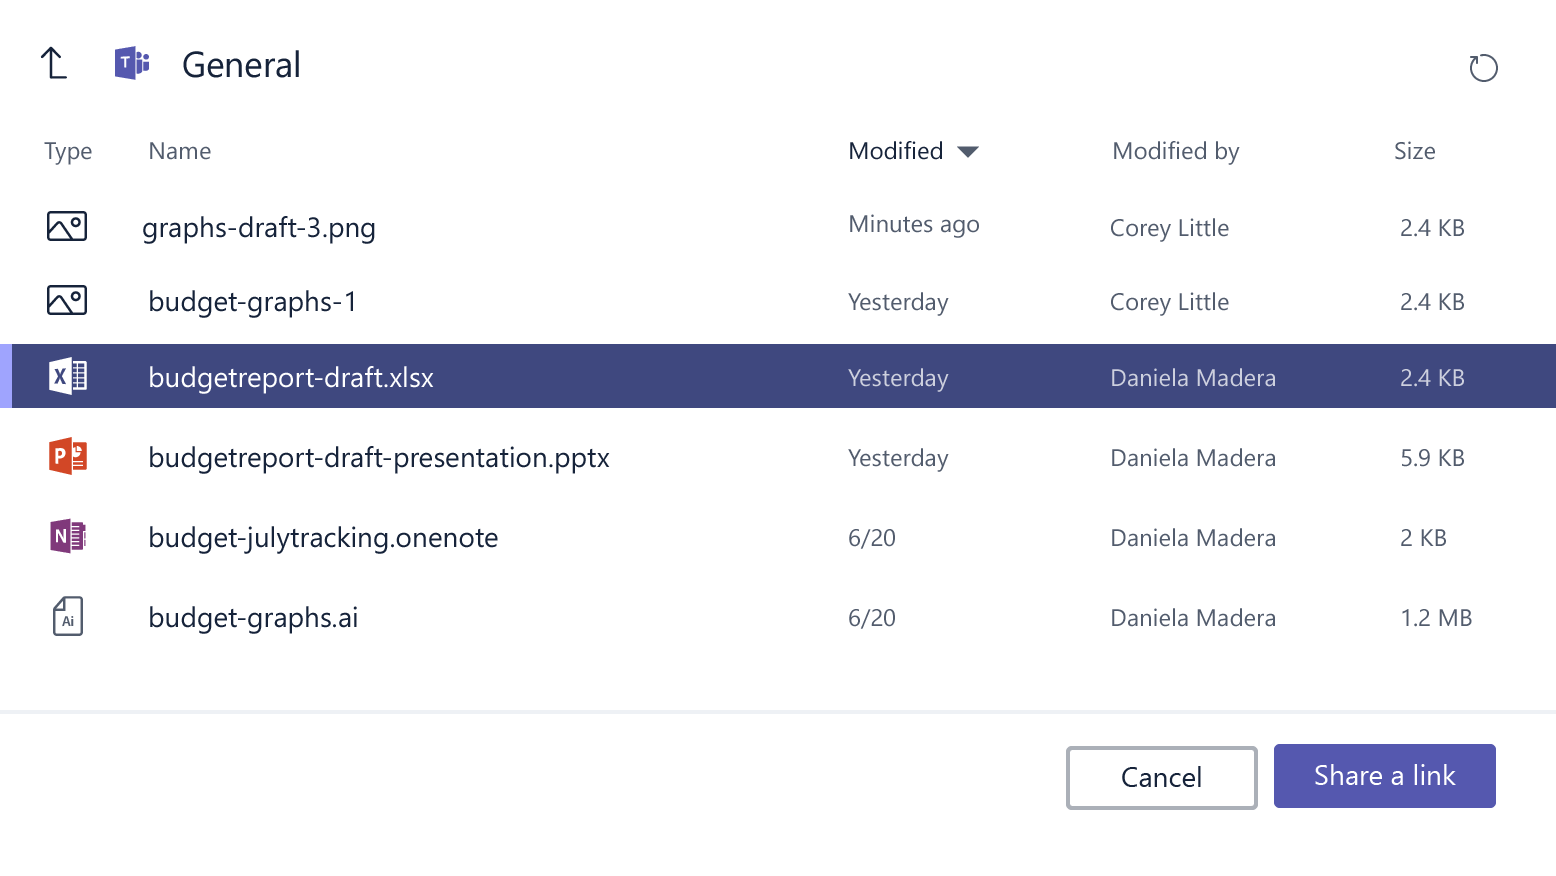Click the image icon beside graphs-draft-3.png
The width and height of the screenshot is (1556, 876).
click(x=66, y=227)
